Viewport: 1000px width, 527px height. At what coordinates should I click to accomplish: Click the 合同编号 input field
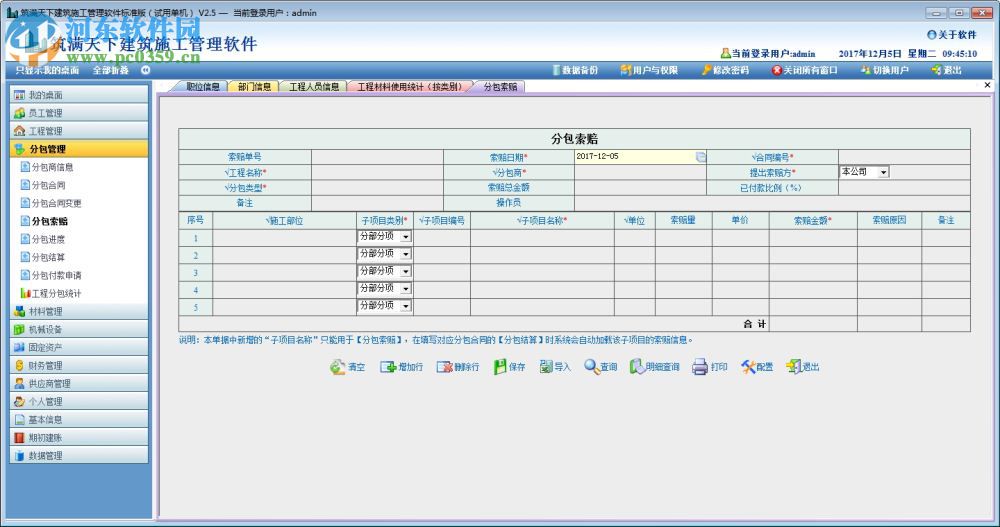click(x=904, y=157)
